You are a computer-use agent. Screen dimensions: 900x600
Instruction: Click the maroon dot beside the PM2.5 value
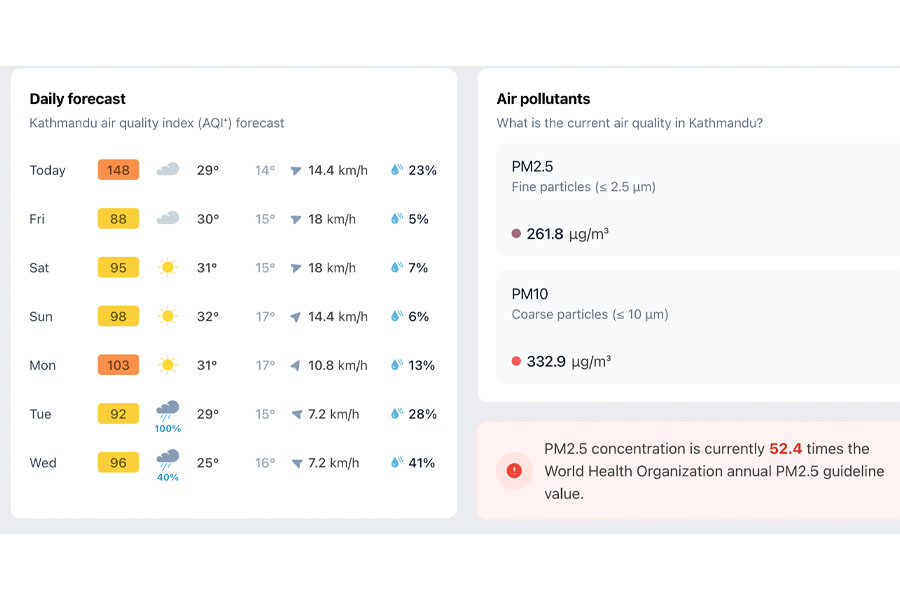516,233
